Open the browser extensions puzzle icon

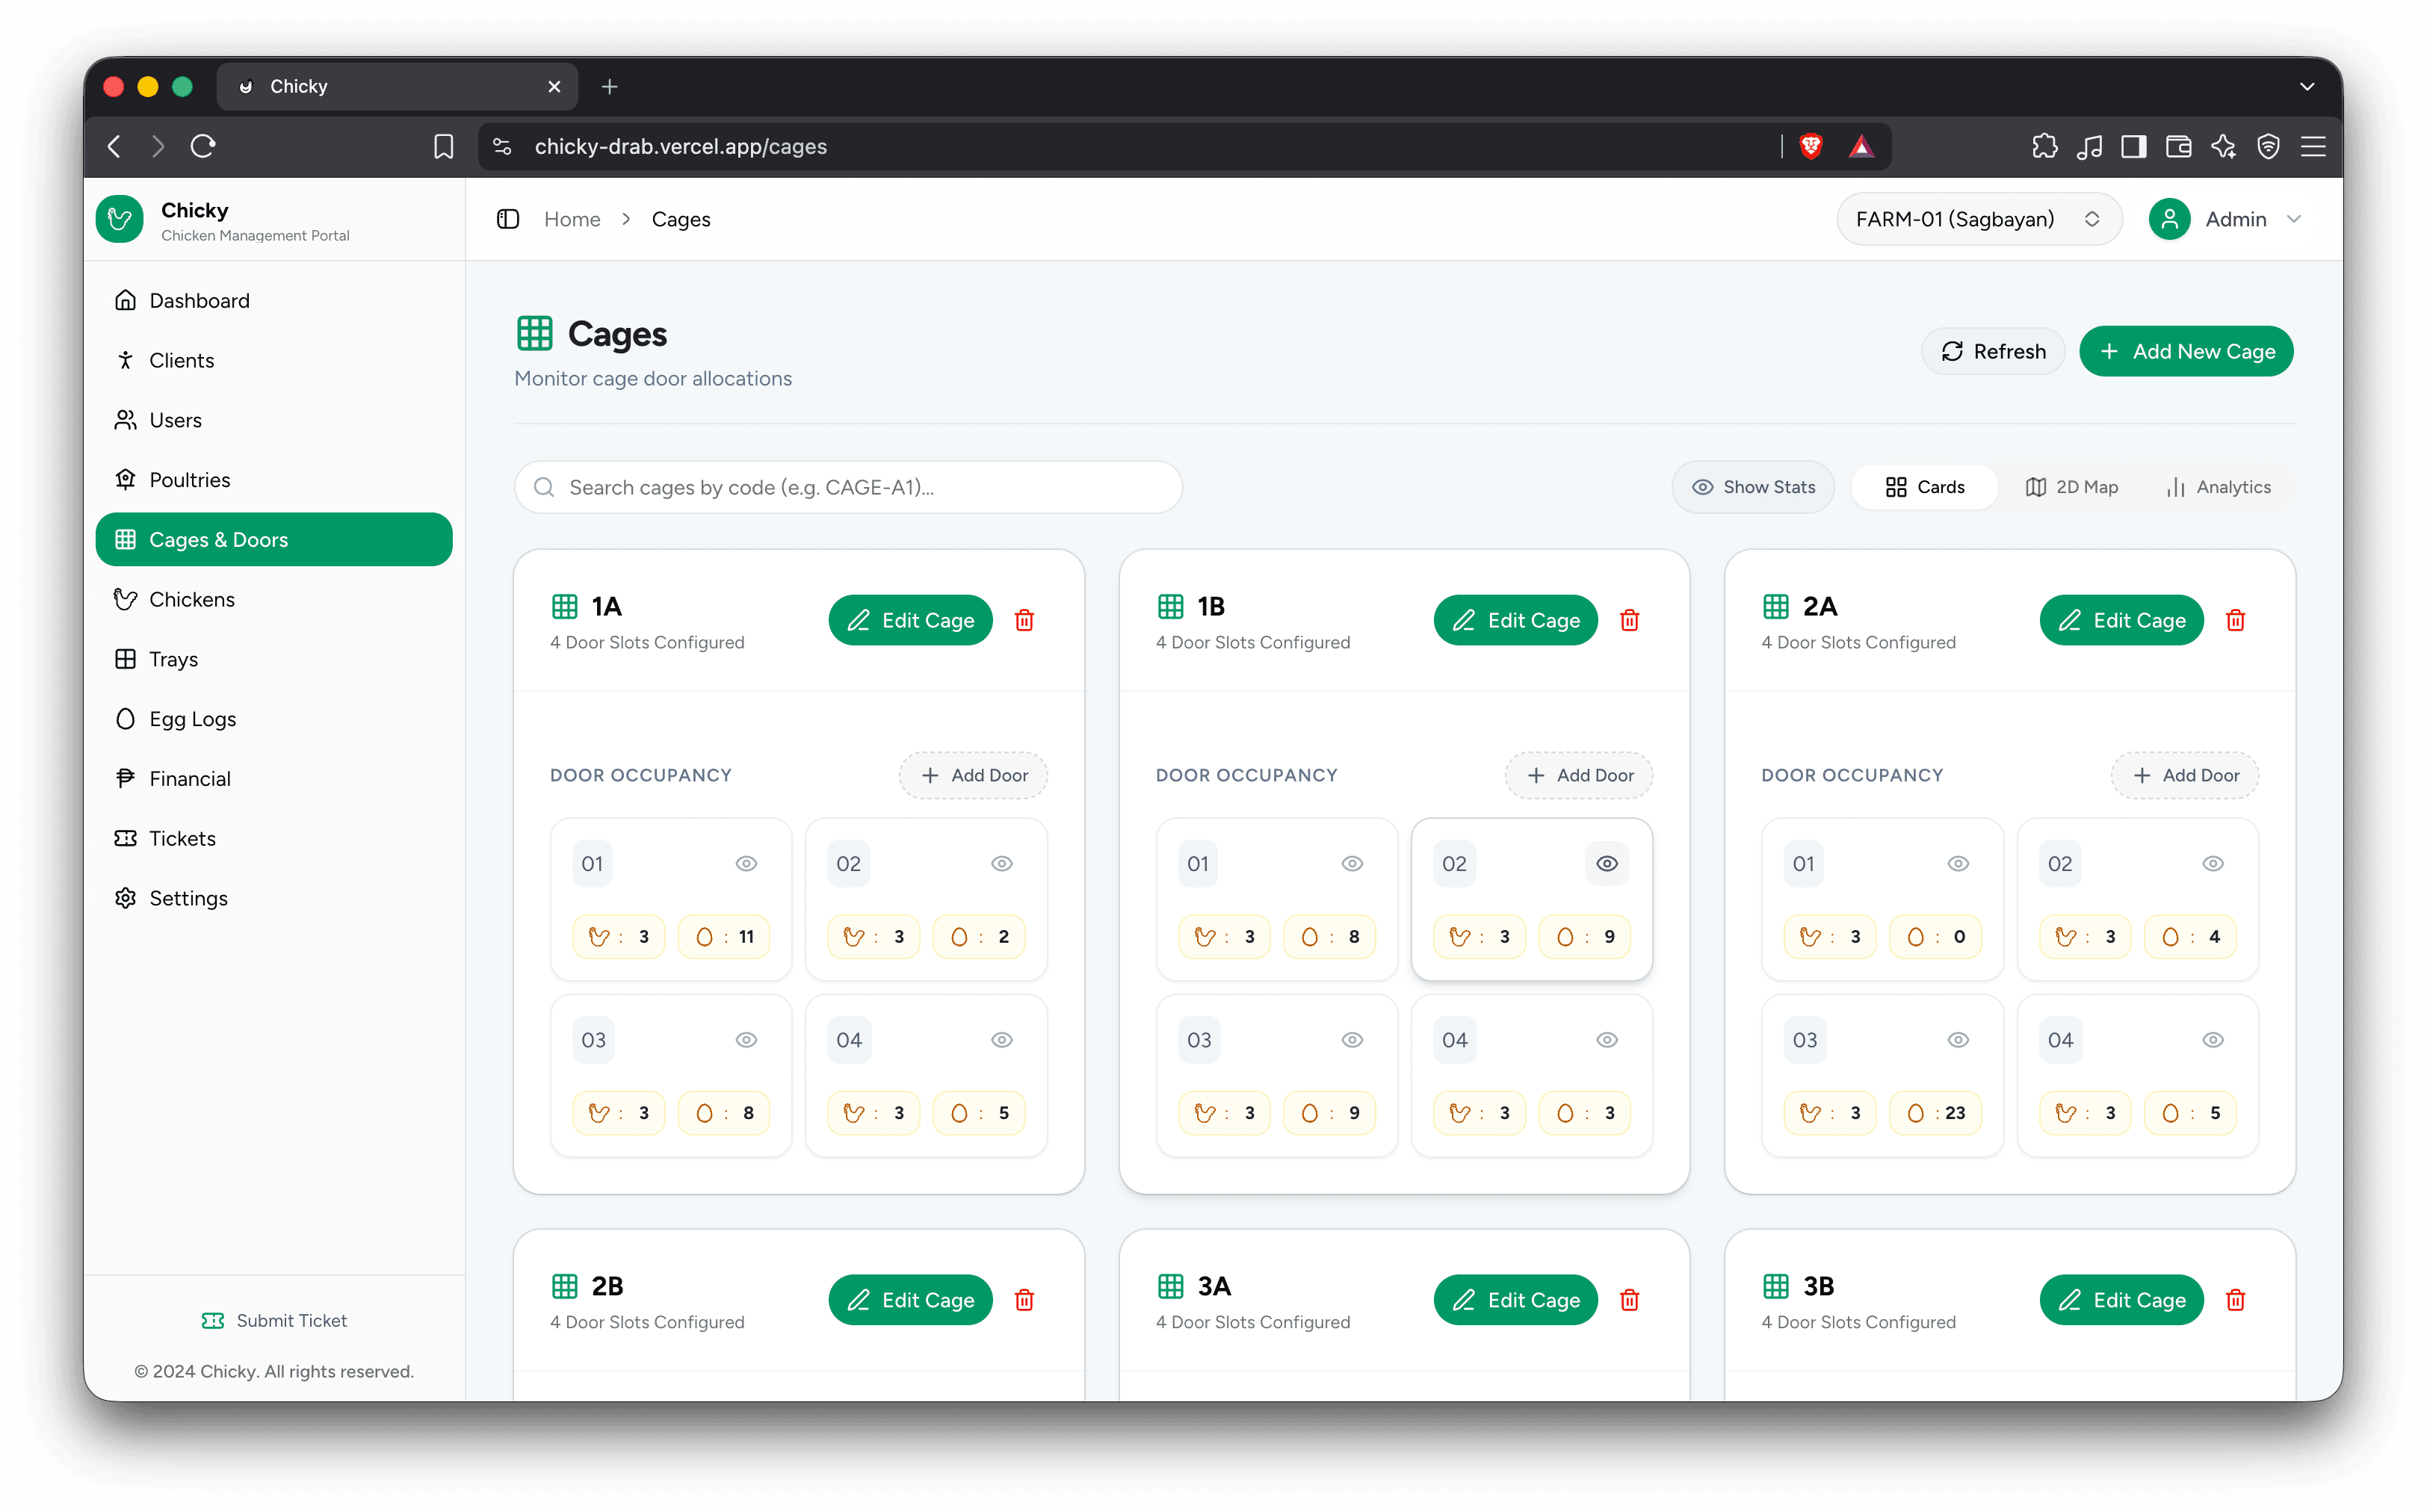(2044, 146)
